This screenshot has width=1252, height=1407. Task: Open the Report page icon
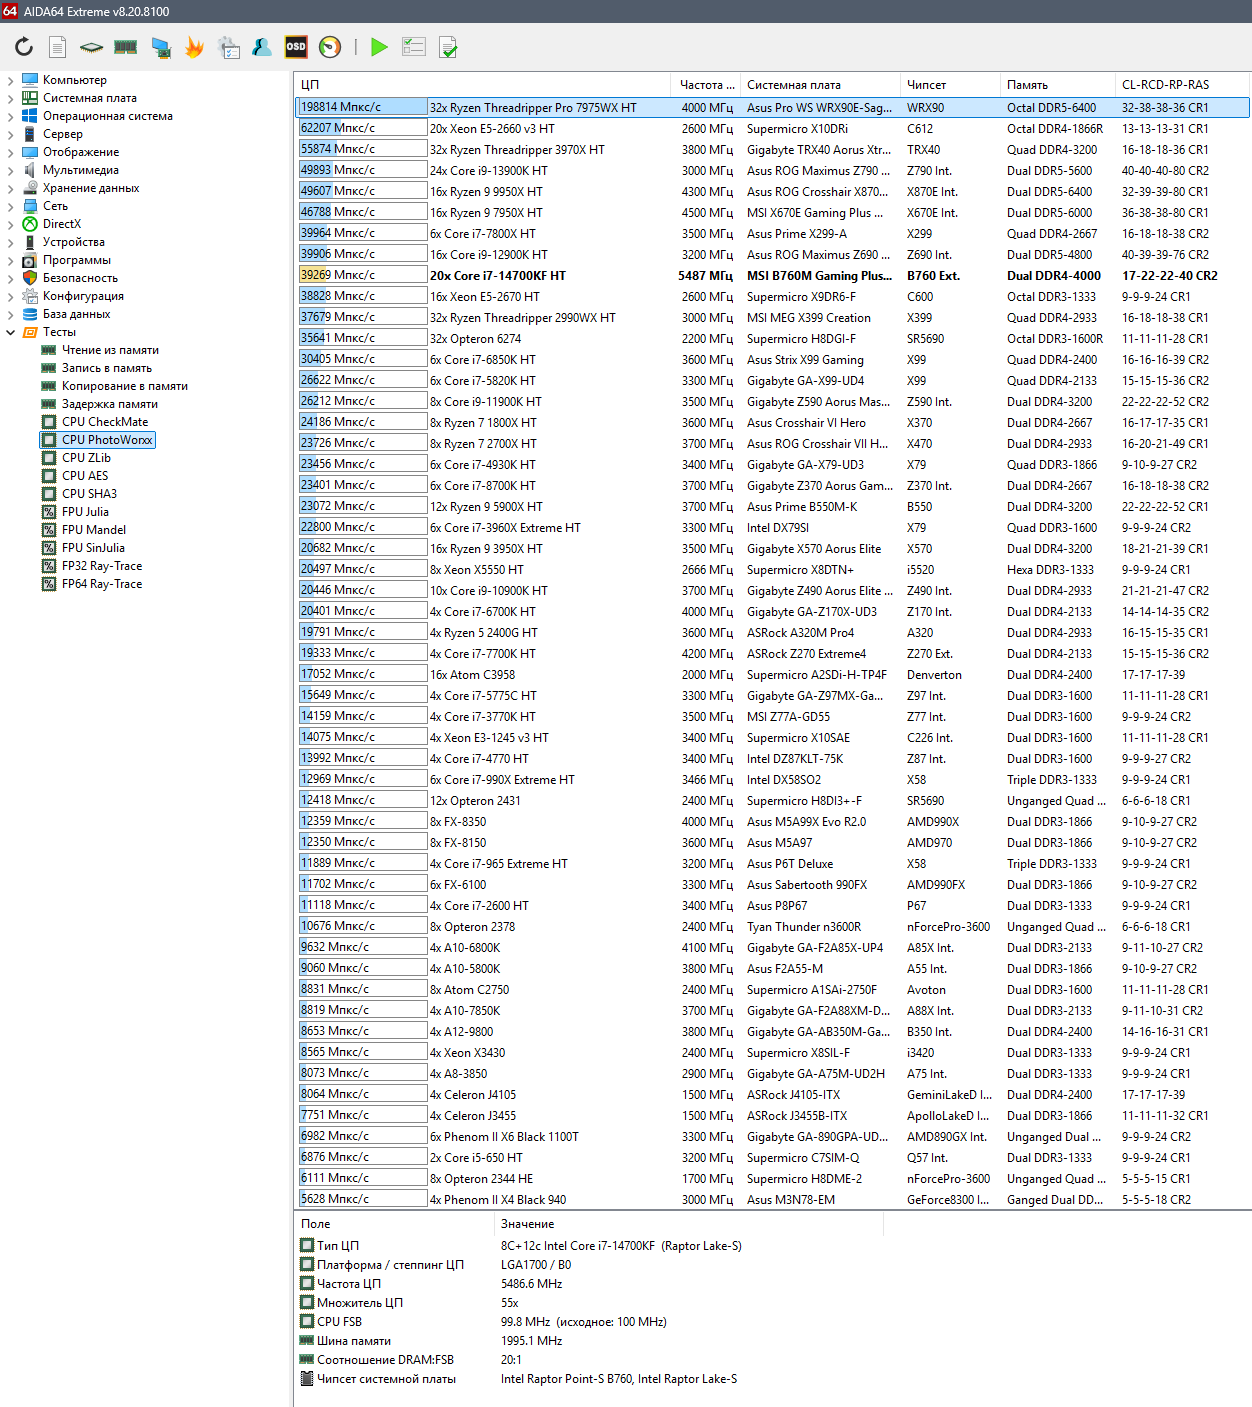[58, 46]
